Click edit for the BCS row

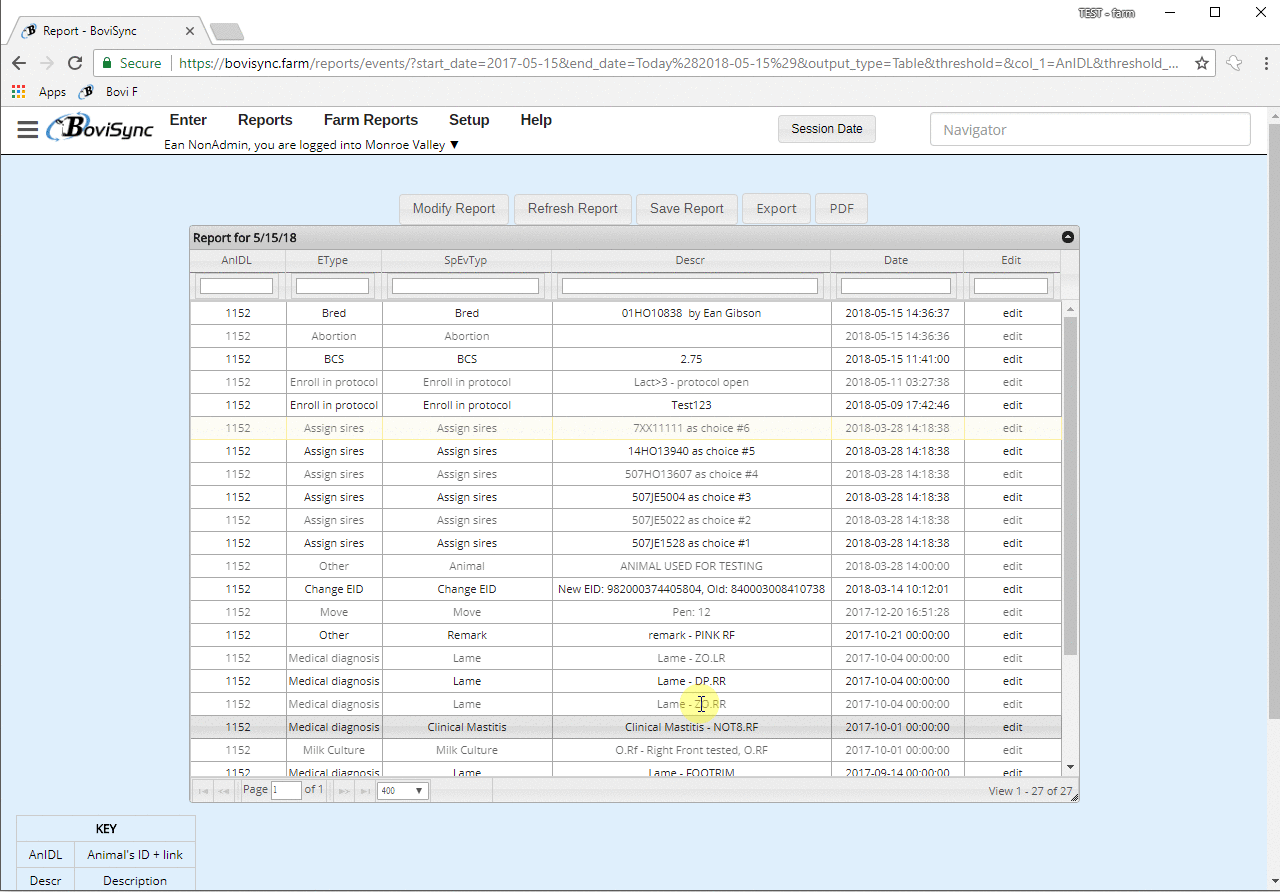(1013, 359)
